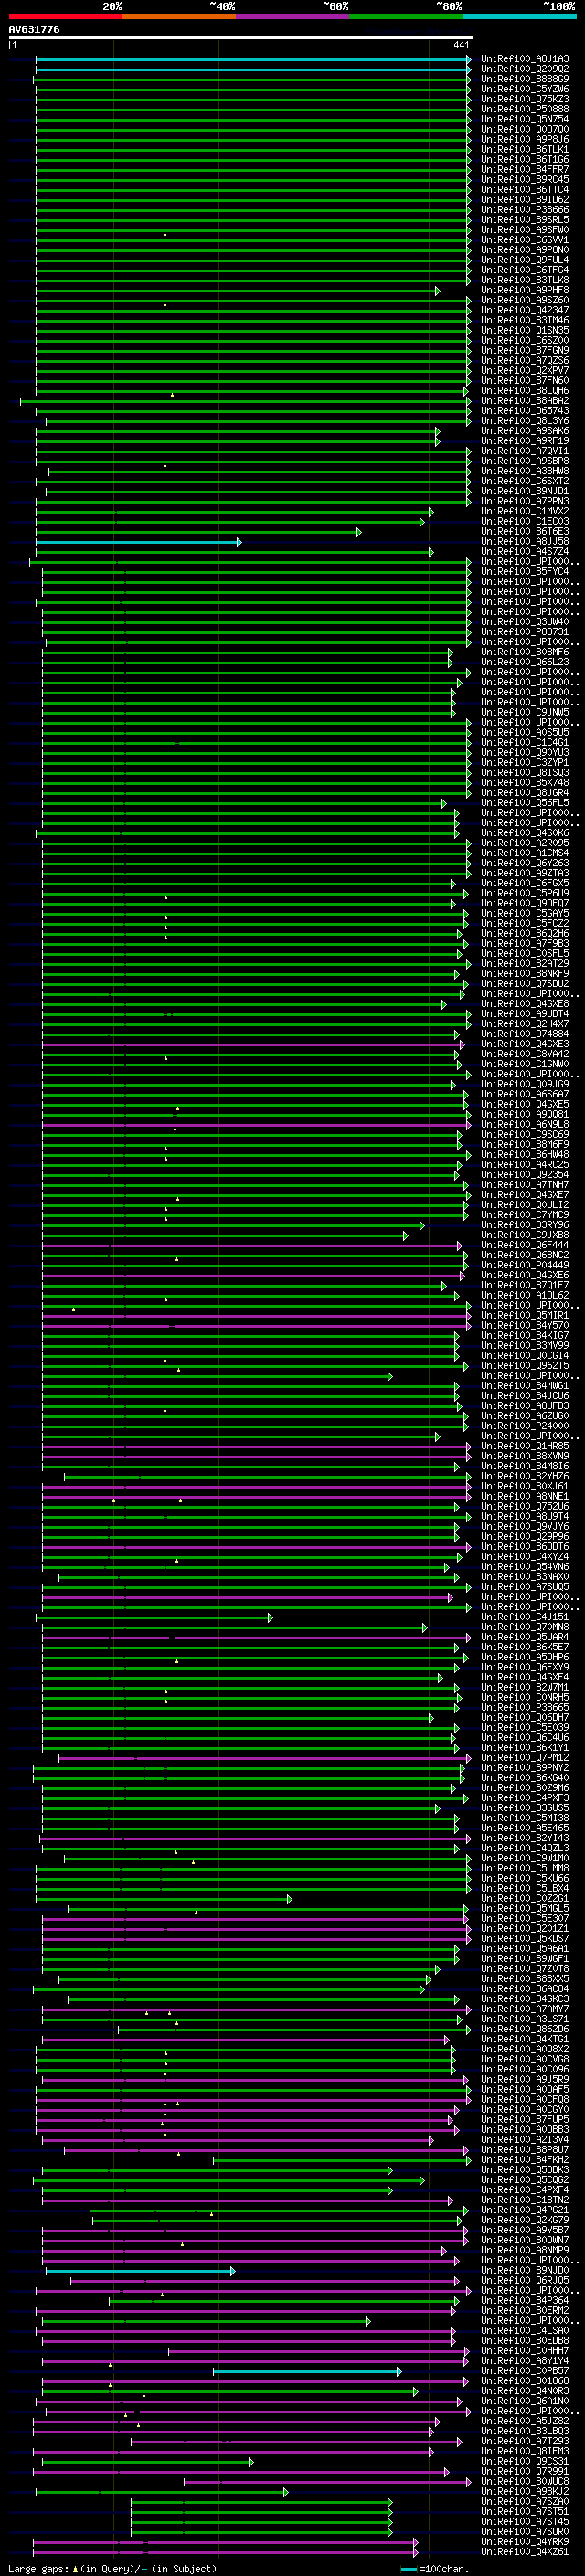Click the UniRef100_A7PPN3 label
The height and width of the screenshot is (2576, 585).
coord(525,501)
